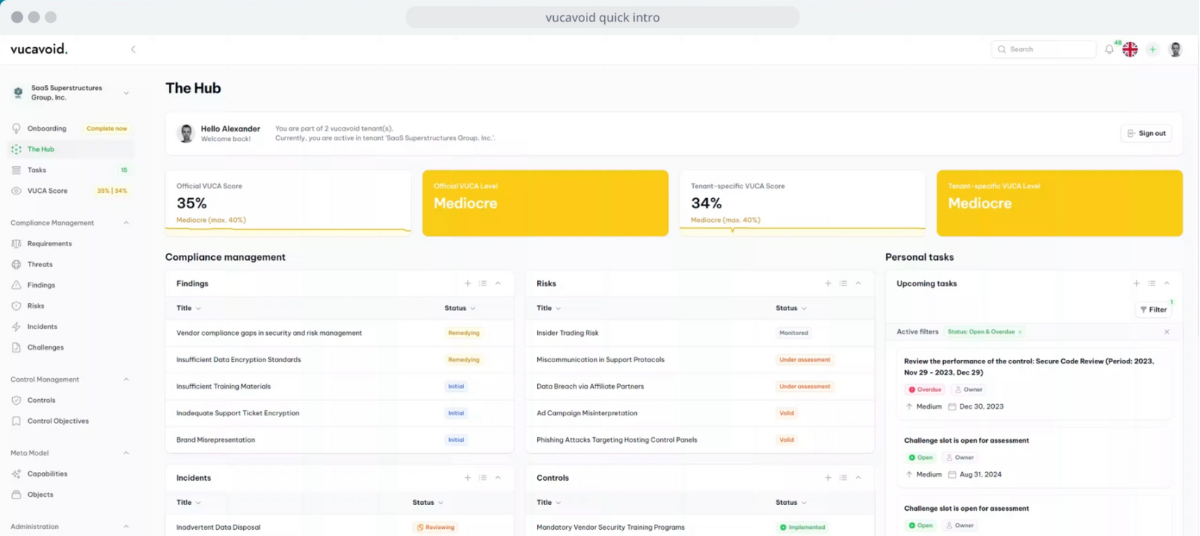
Task: Open the Filter button in Upcoming tasks
Action: [x=1153, y=310]
